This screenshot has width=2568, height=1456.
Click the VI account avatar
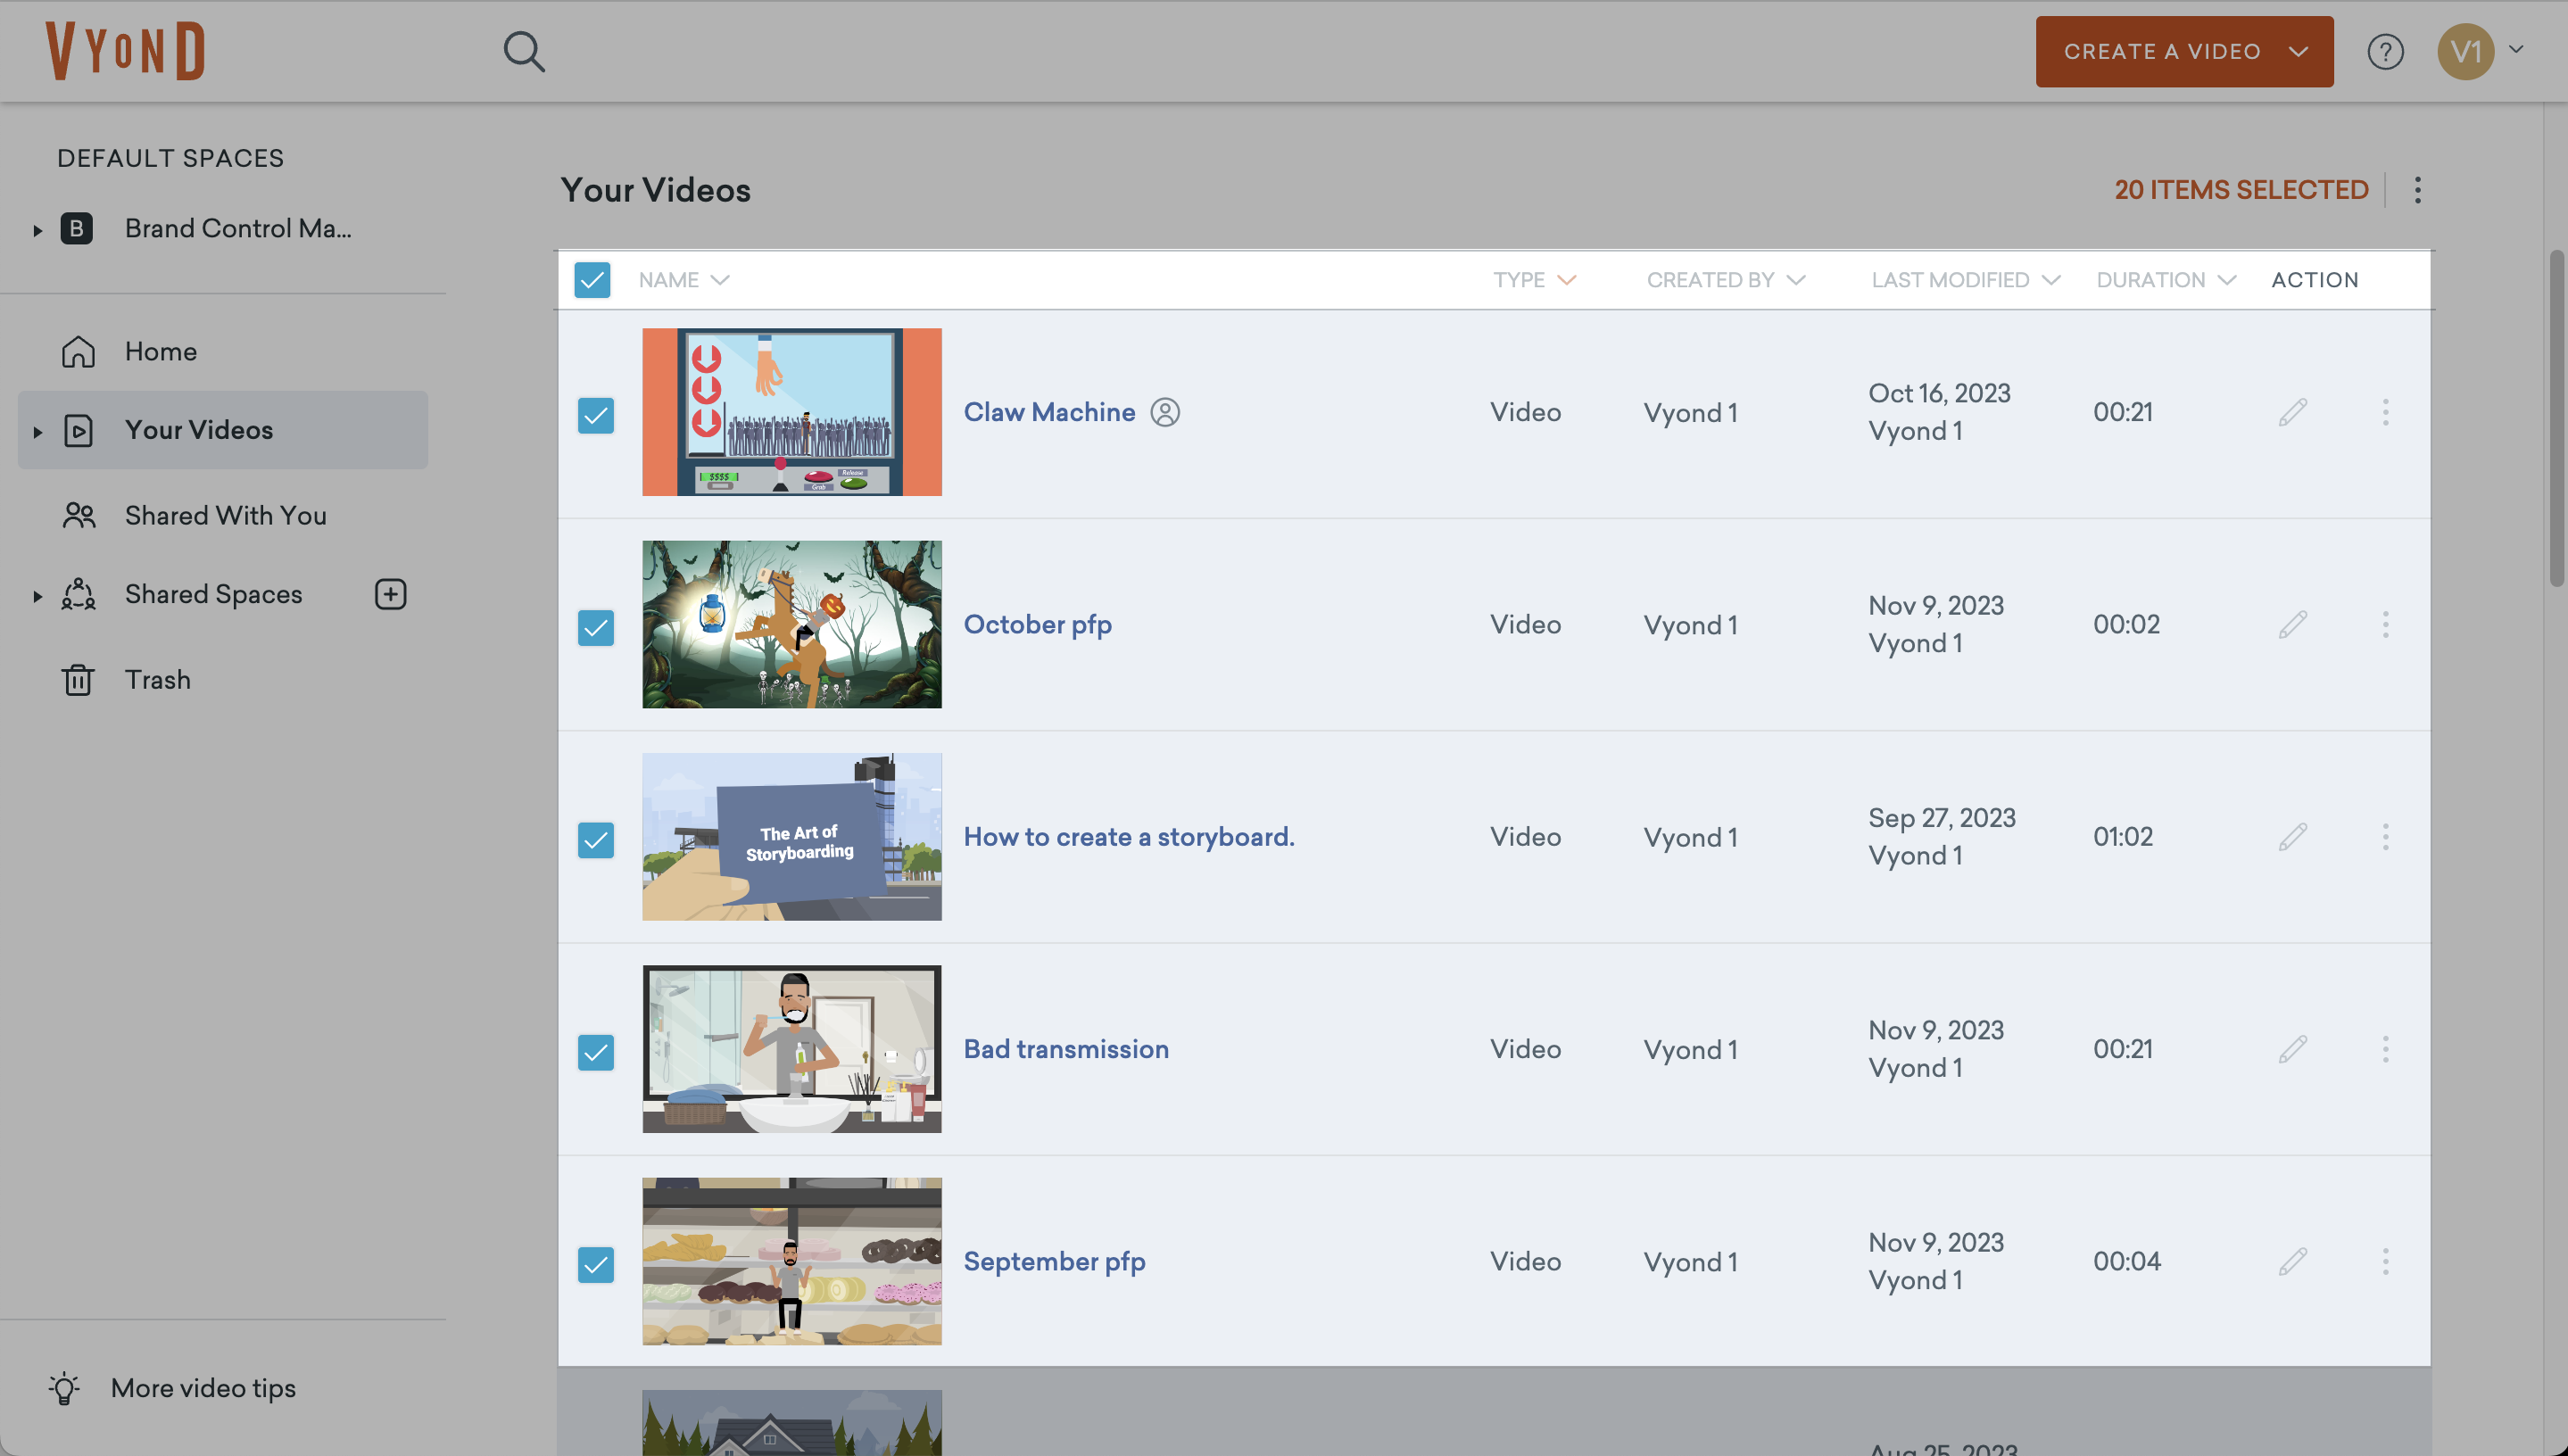pos(2465,51)
